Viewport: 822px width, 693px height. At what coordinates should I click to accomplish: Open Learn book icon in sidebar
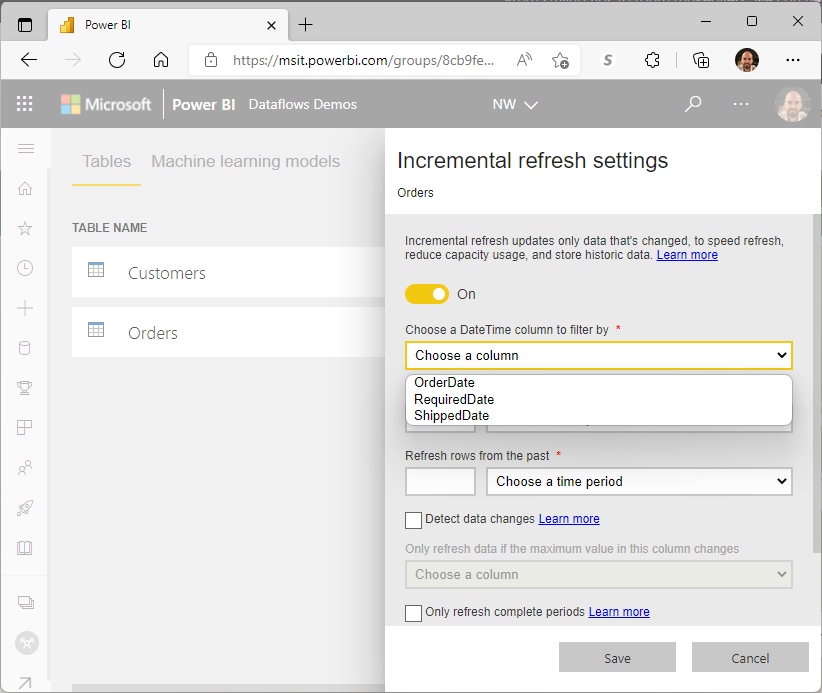point(25,548)
